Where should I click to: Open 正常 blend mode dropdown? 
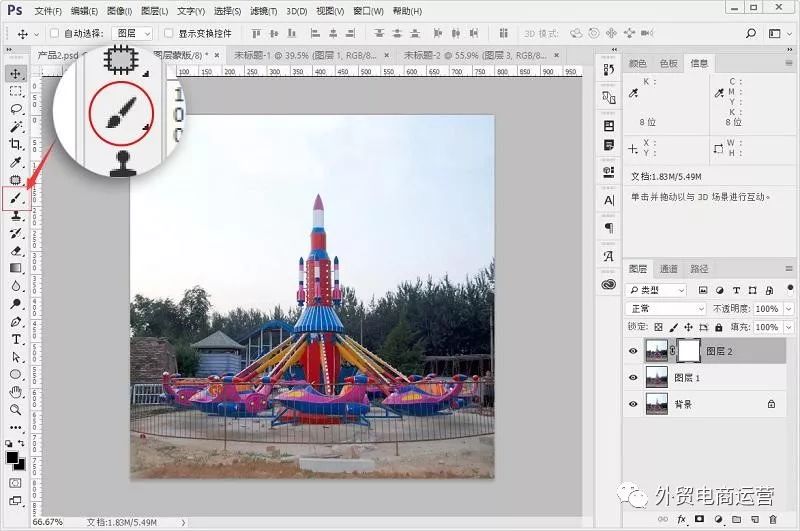(x=666, y=309)
